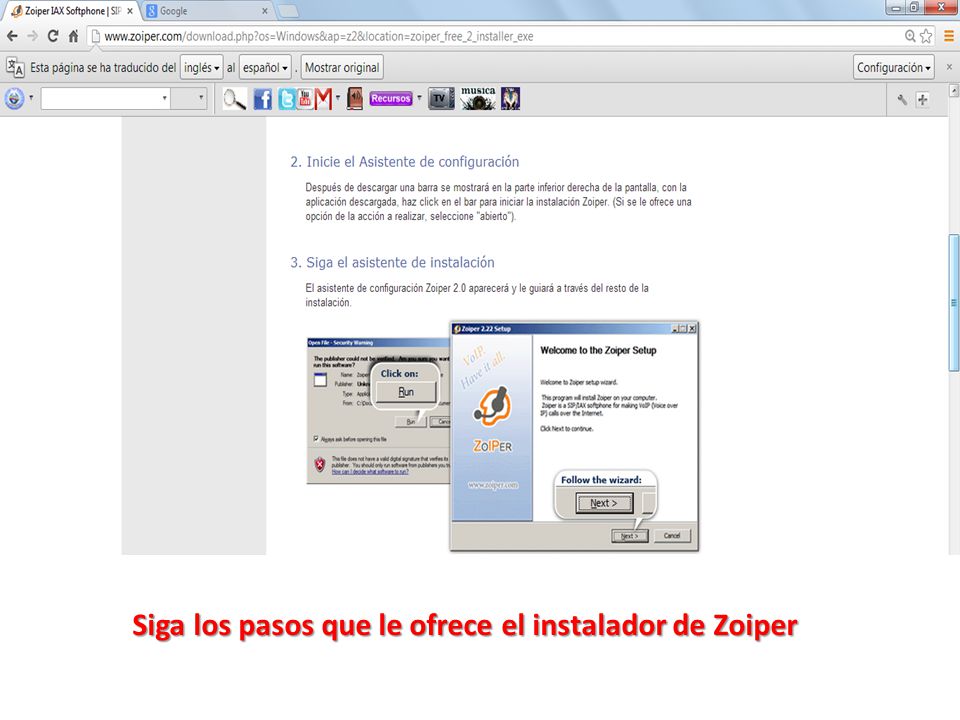Viewport: 960px width, 720px height.
Task: Click the globe emblem toolbar icon
Action: pyautogui.click(x=15, y=98)
